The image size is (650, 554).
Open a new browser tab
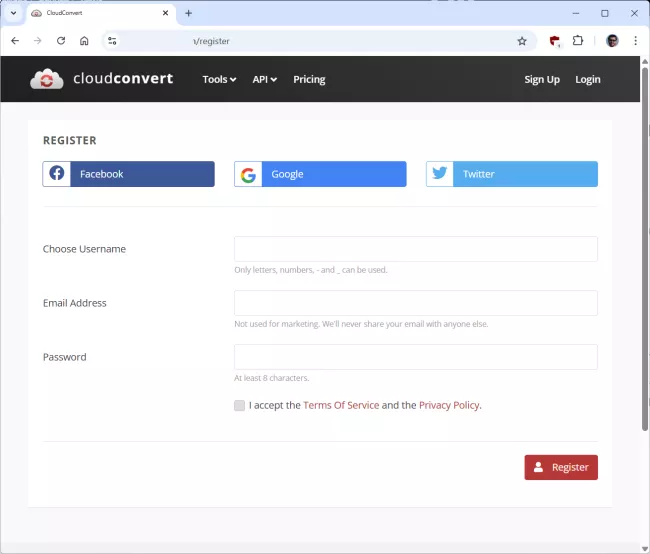188,13
